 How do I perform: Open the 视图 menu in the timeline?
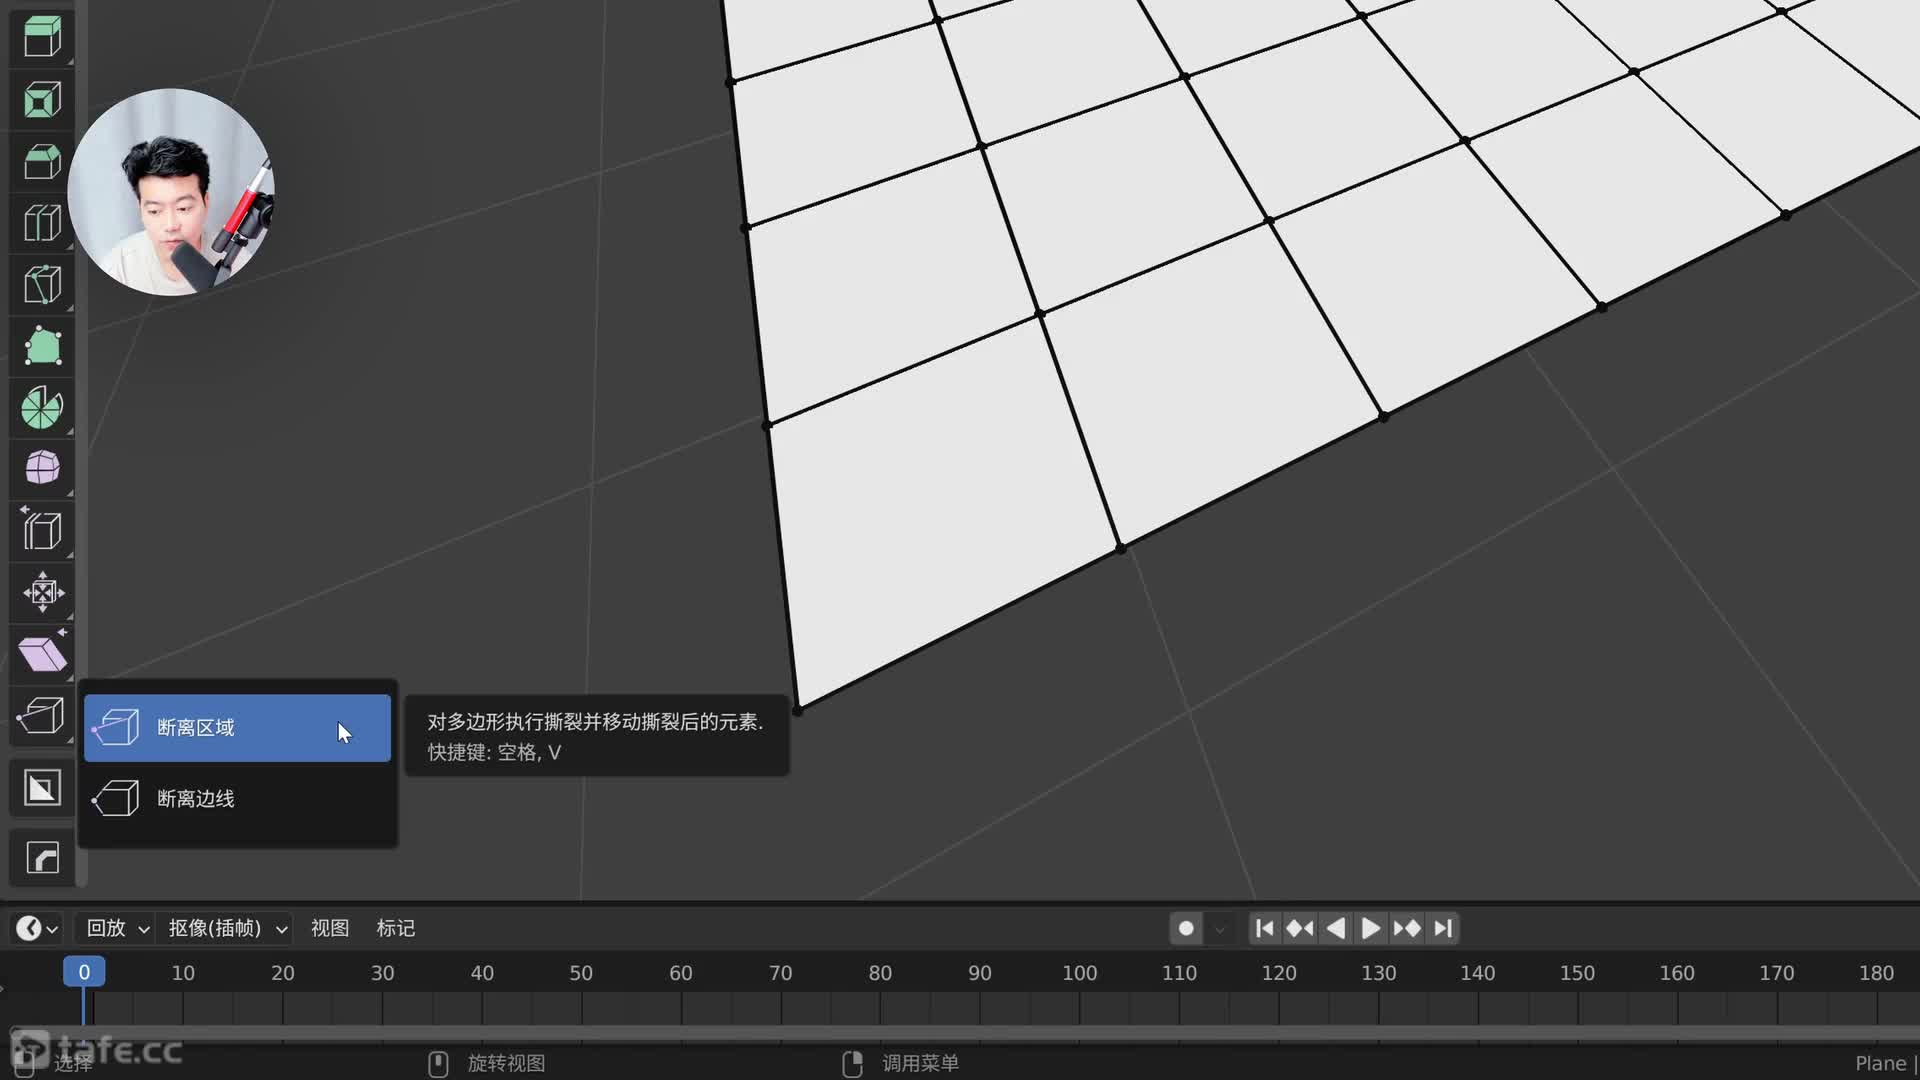pyautogui.click(x=329, y=929)
